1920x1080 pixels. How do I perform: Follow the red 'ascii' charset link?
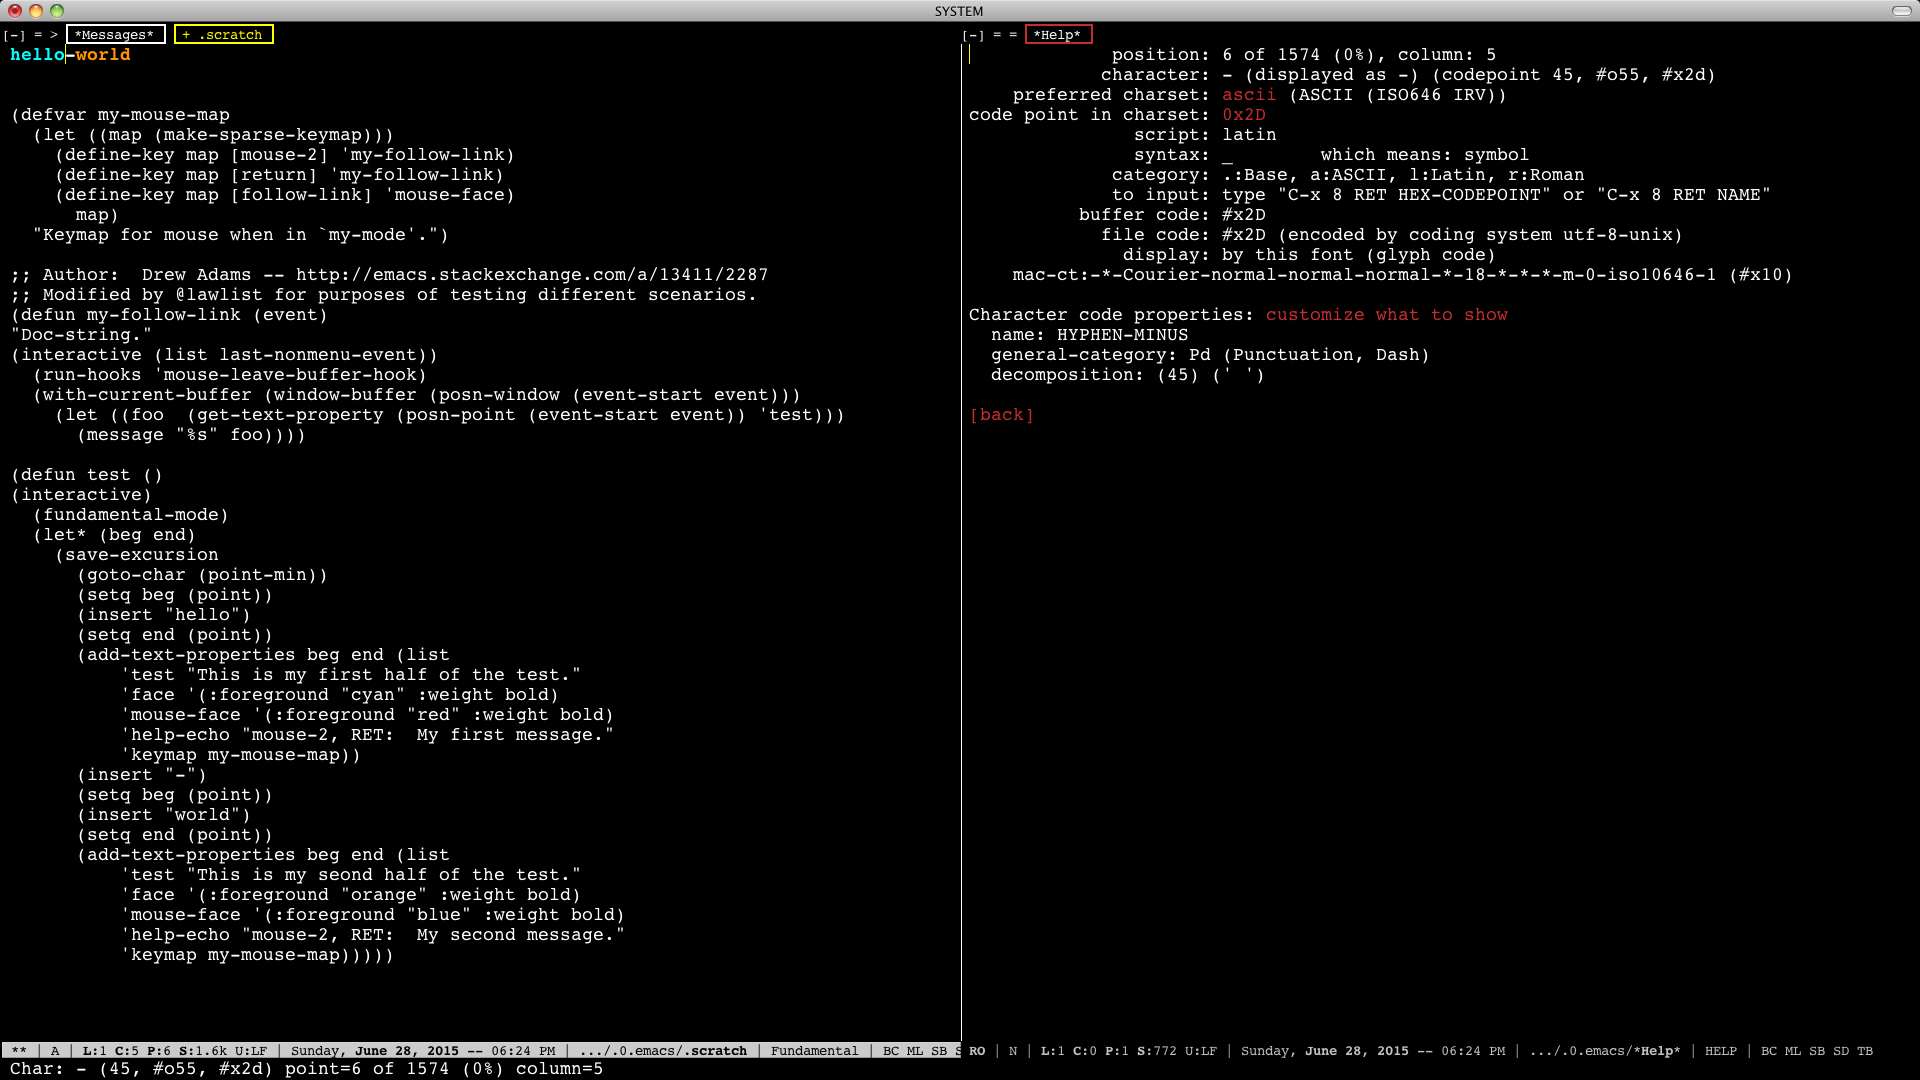[1249, 95]
